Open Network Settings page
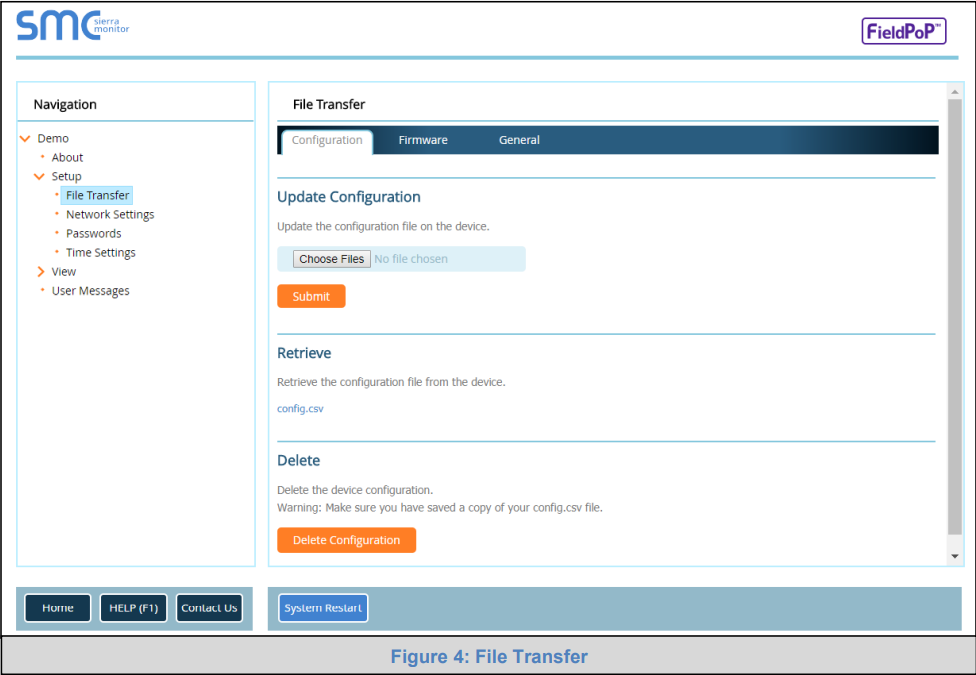The width and height of the screenshot is (976, 675). tap(110, 215)
